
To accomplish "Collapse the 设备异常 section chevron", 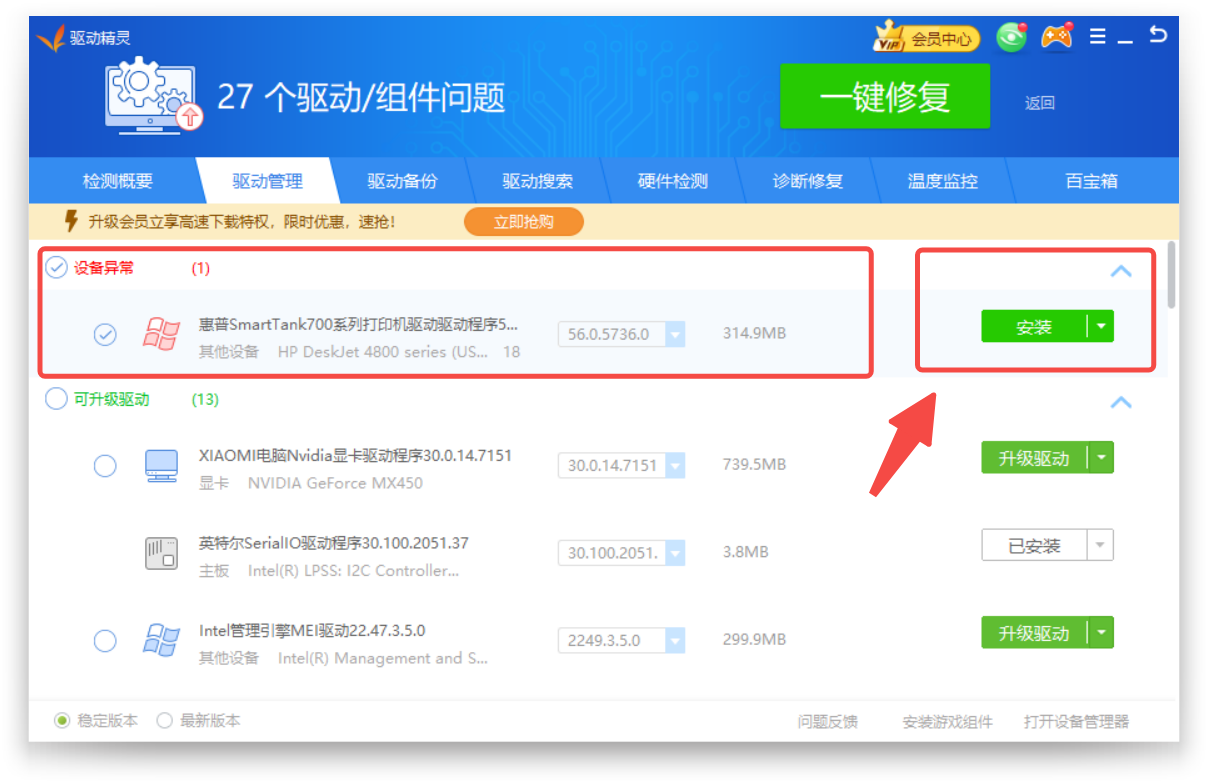I will tap(1121, 270).
